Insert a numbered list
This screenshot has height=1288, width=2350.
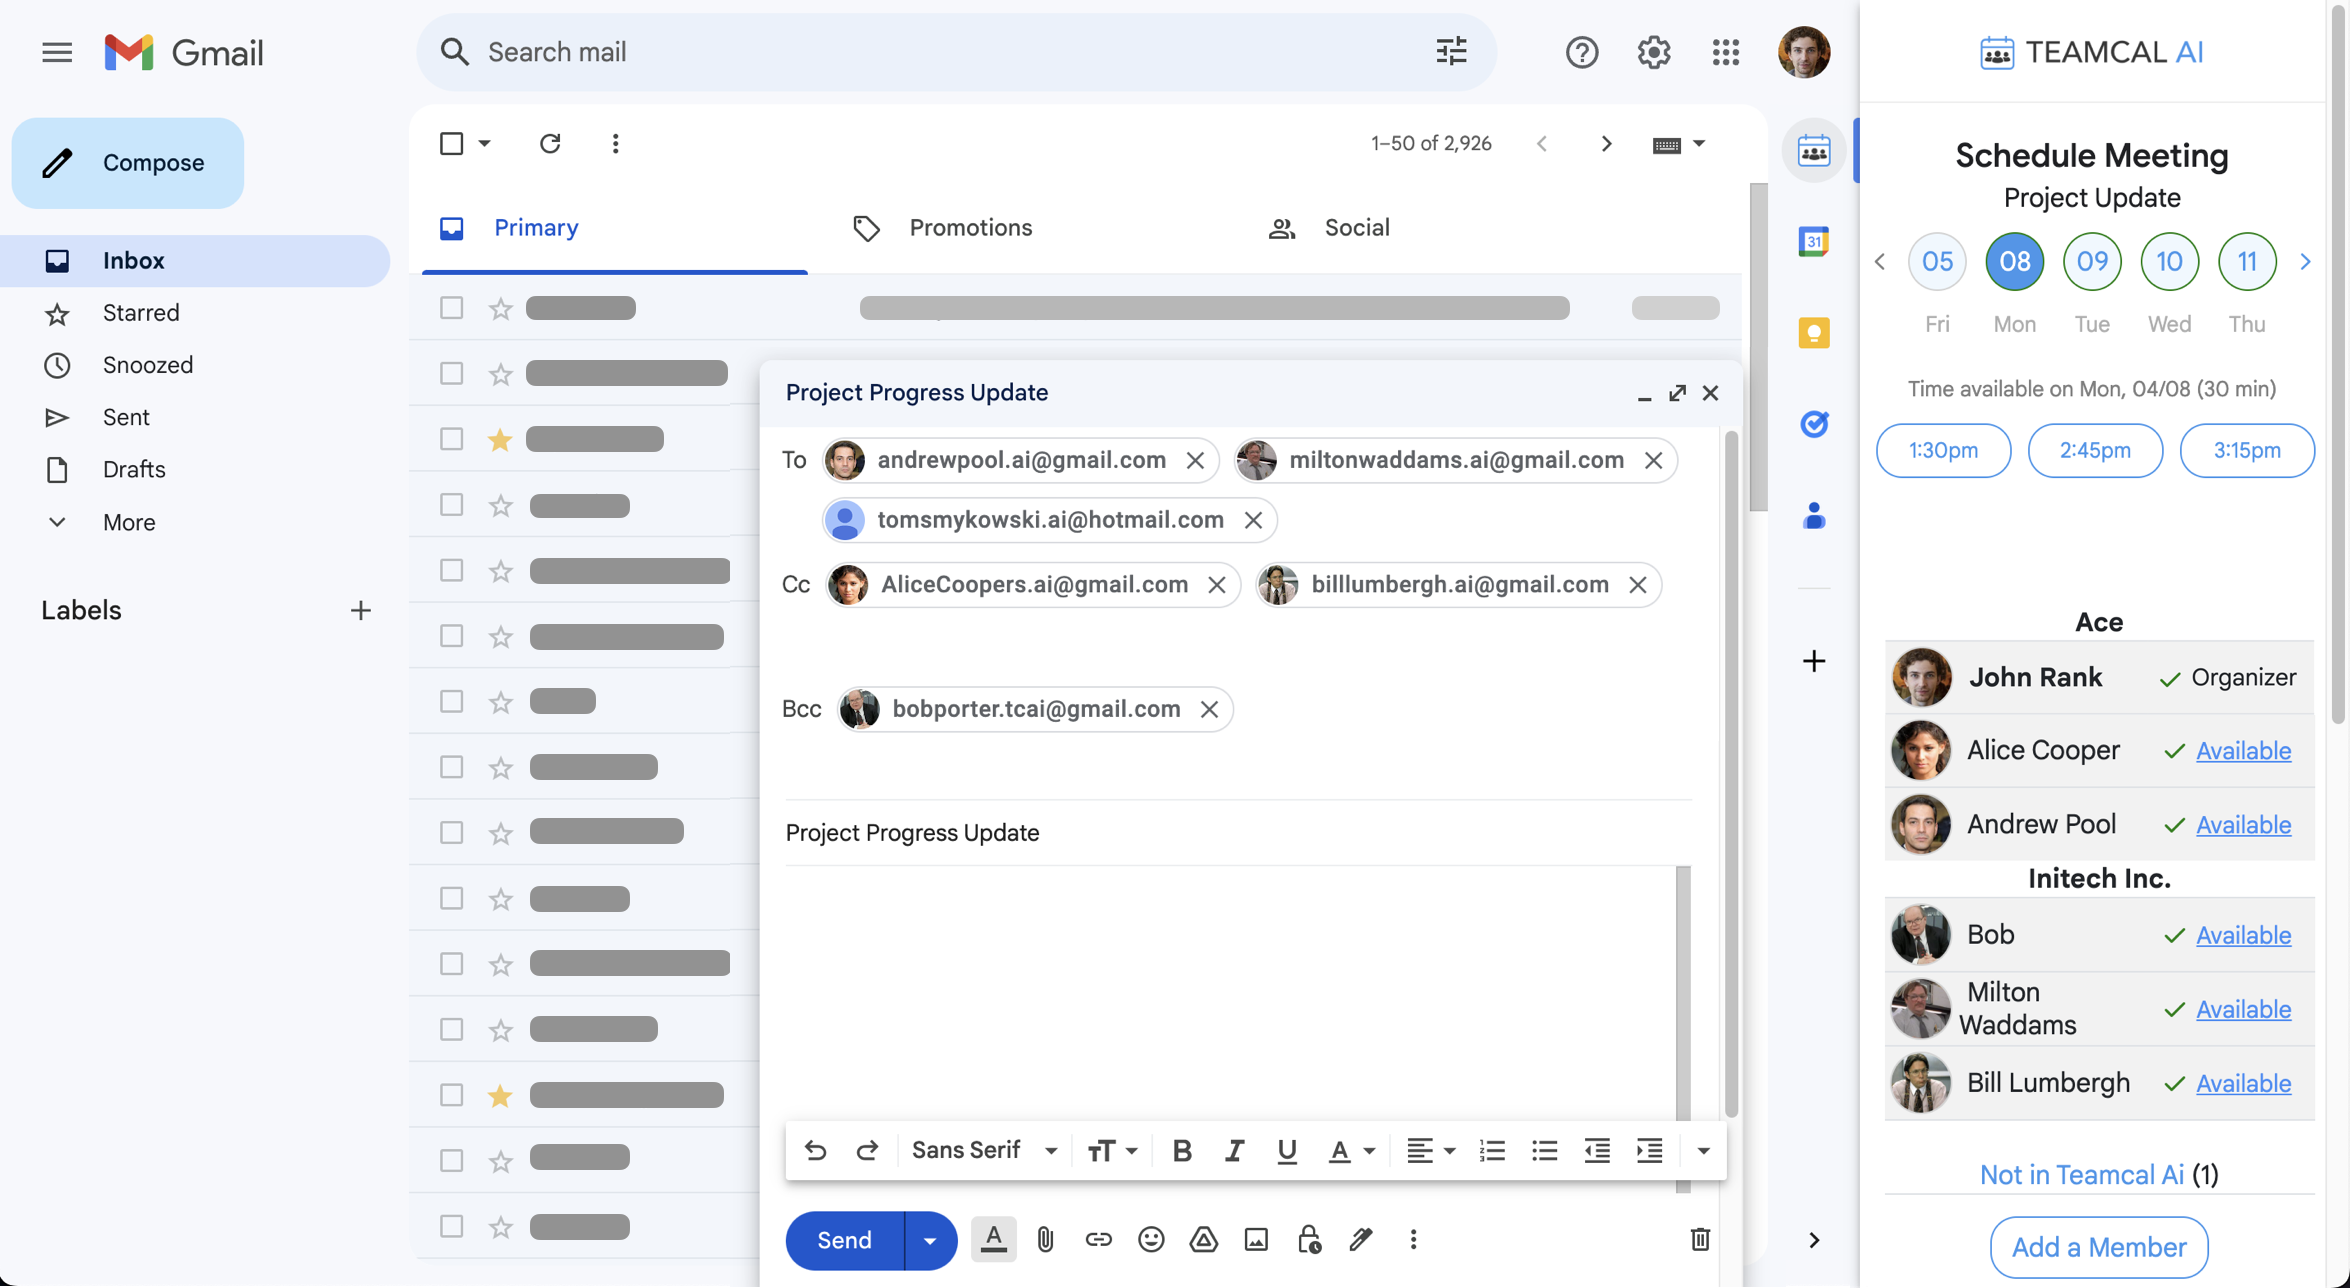pyautogui.click(x=1492, y=1151)
